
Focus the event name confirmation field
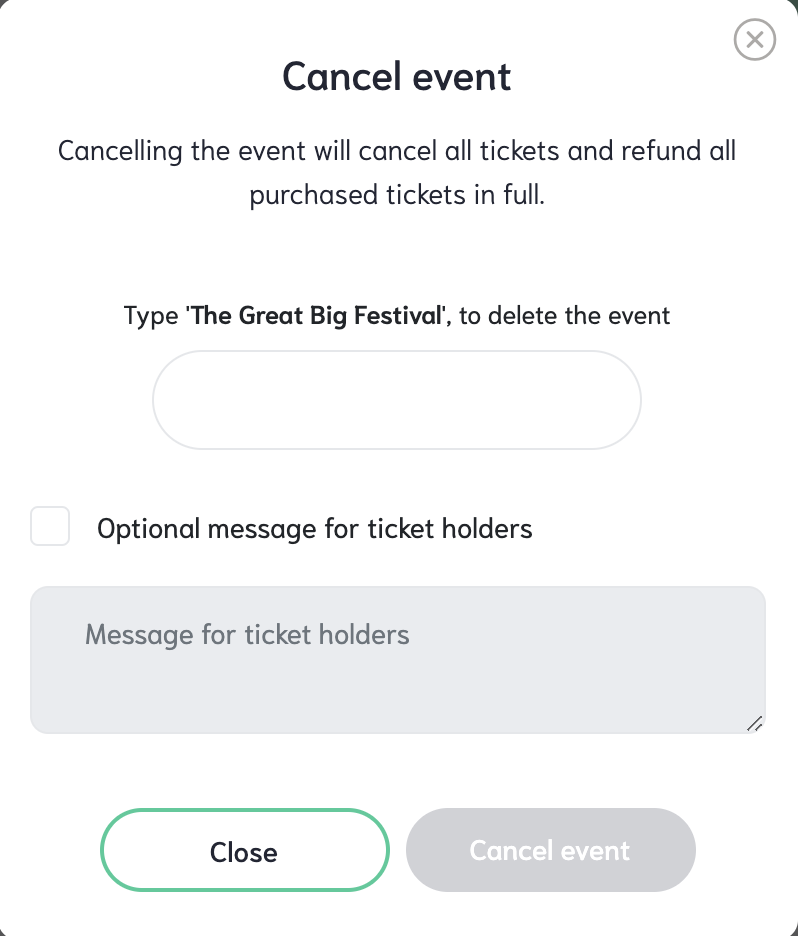[397, 399]
